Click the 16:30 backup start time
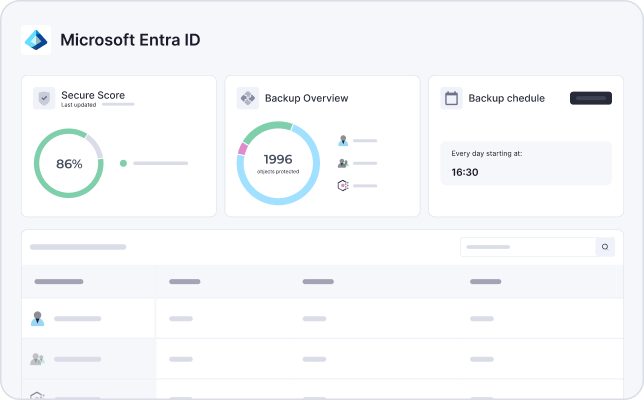The image size is (644, 400). pyautogui.click(x=465, y=172)
